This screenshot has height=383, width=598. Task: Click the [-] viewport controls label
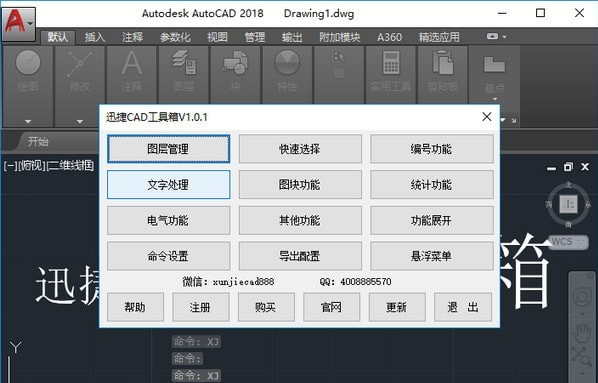10,166
